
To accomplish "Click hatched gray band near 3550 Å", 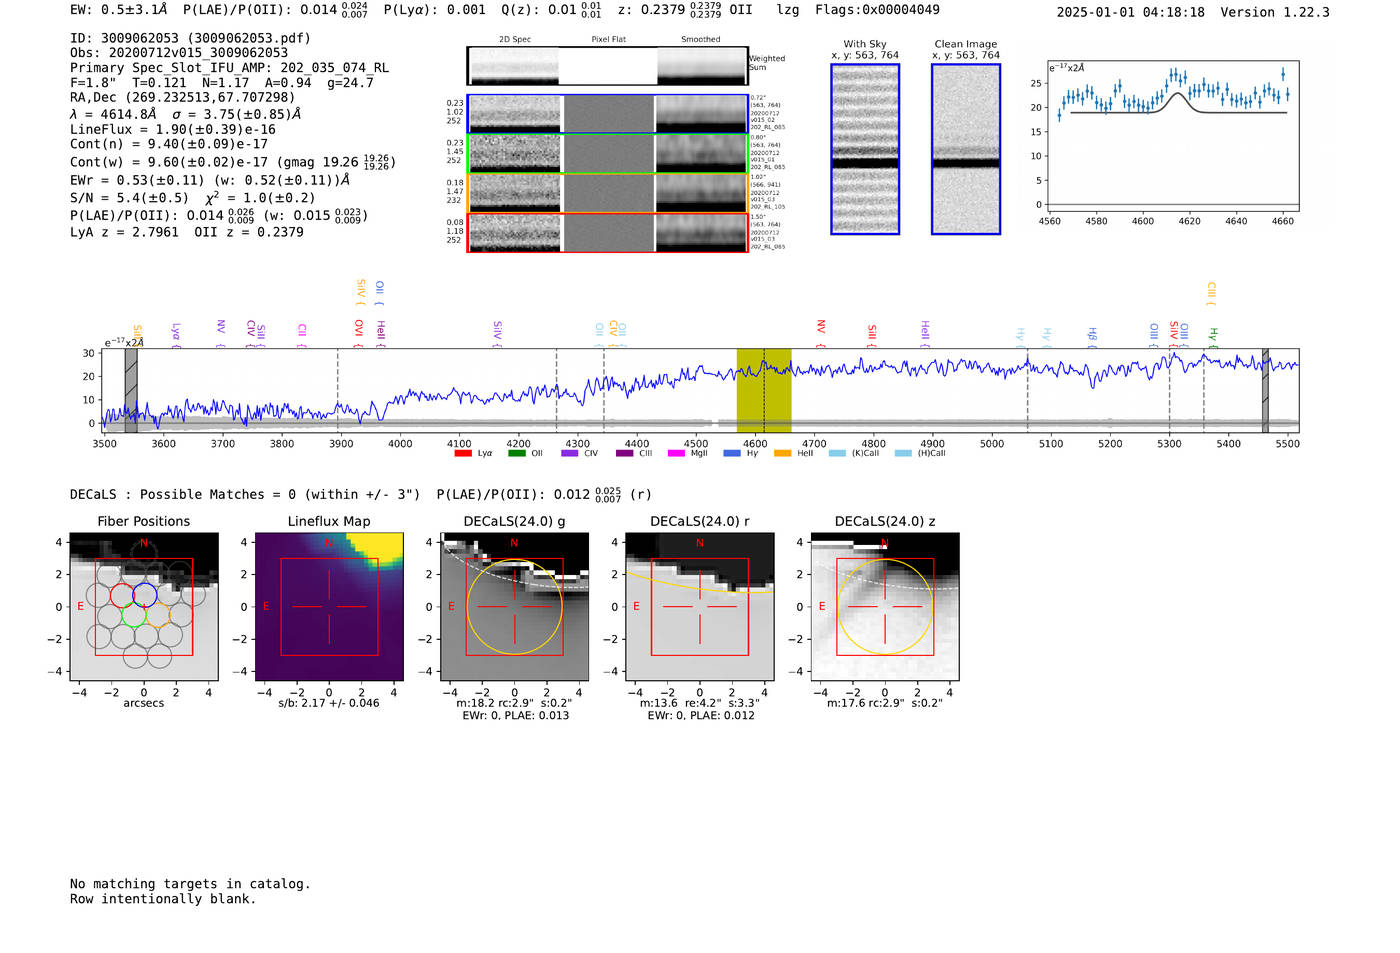I will point(131,390).
